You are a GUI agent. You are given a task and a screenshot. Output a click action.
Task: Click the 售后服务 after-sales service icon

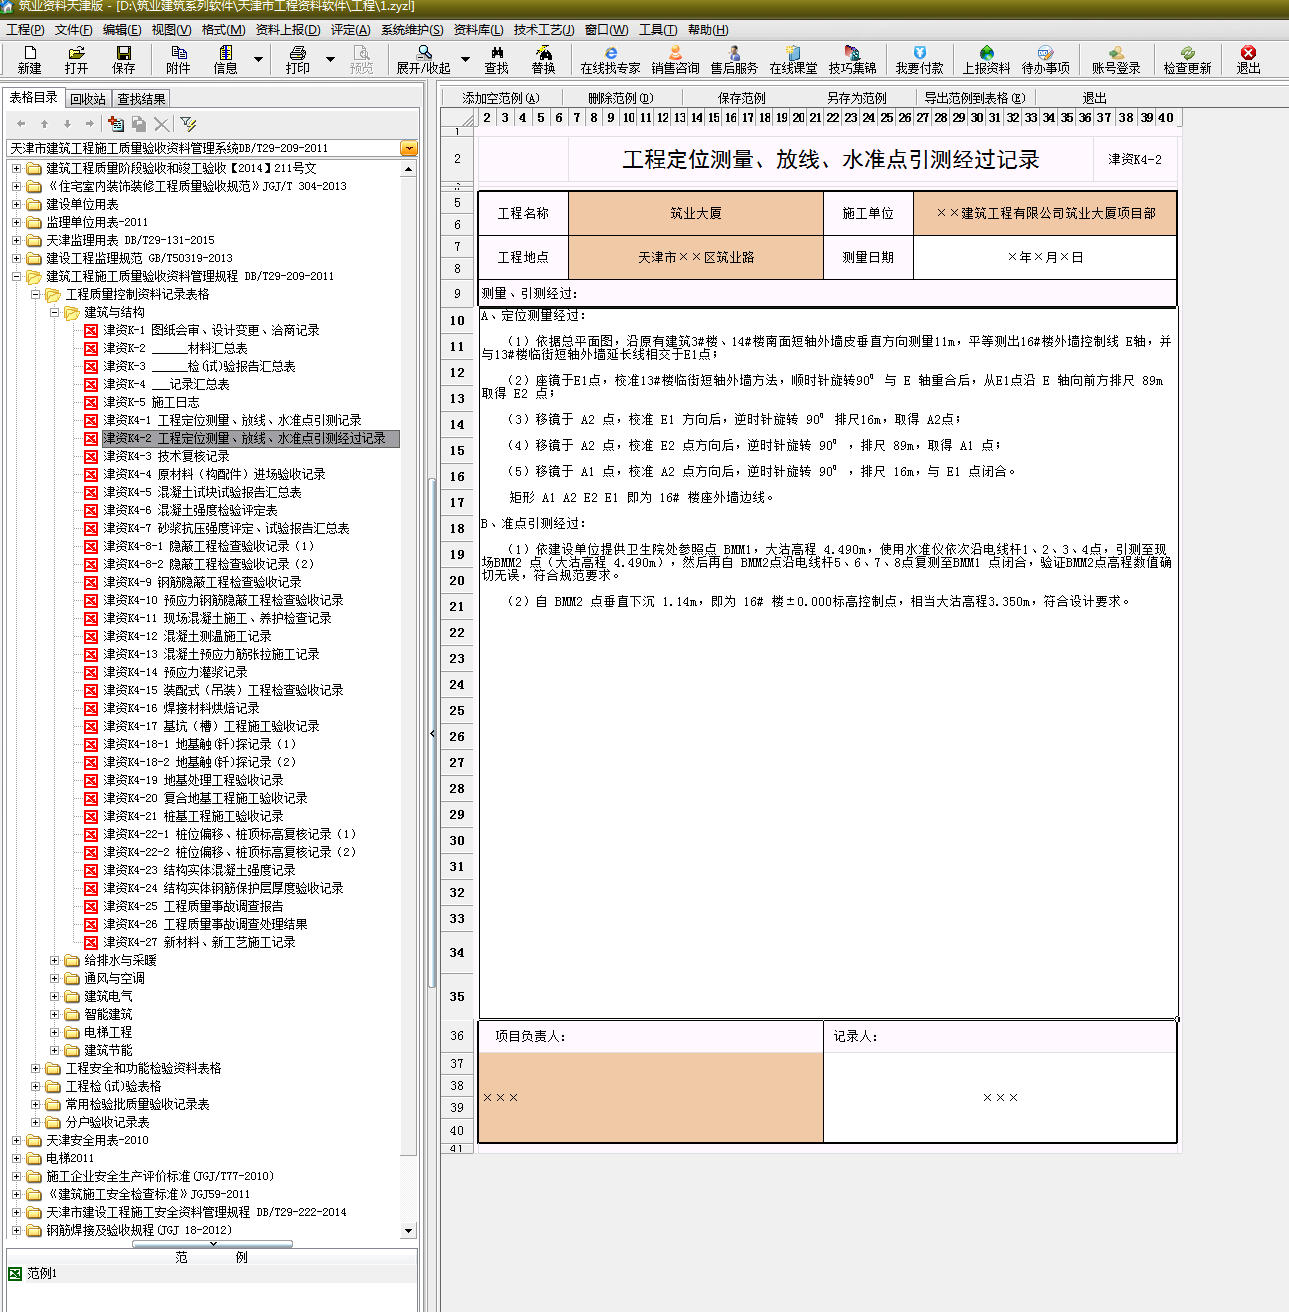pyautogui.click(x=734, y=59)
